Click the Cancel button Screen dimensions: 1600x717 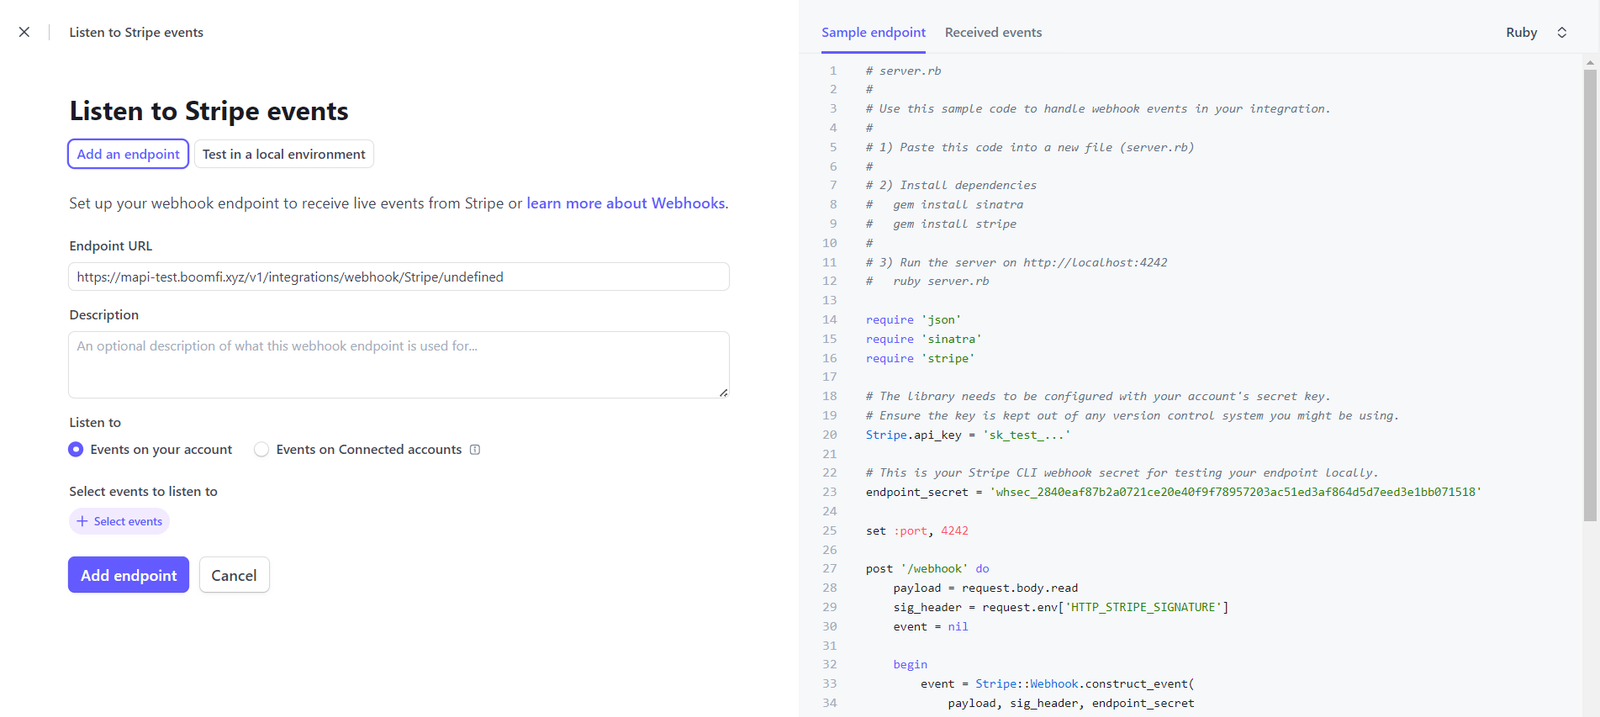[234, 575]
